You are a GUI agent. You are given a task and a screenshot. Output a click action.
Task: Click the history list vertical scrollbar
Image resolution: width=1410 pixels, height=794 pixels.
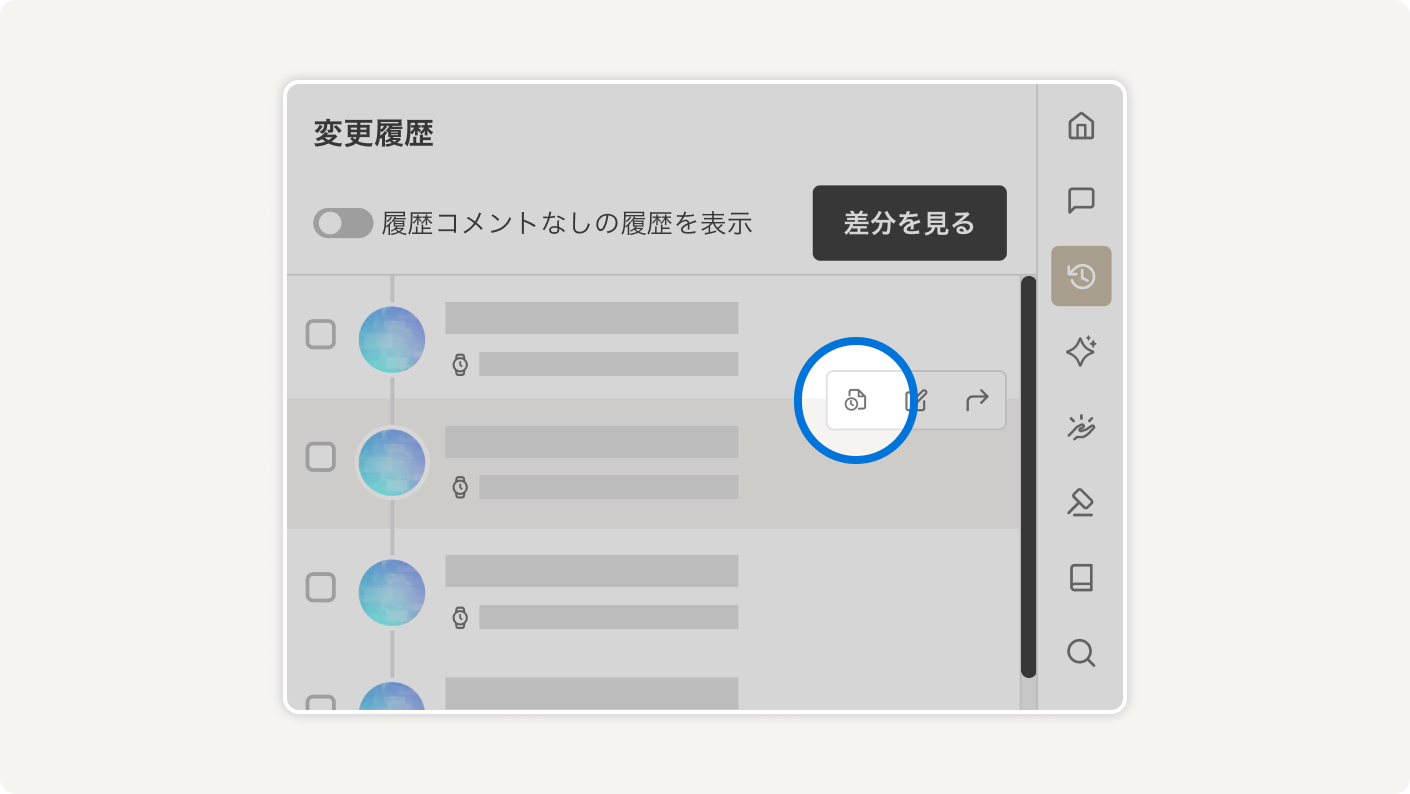1028,477
